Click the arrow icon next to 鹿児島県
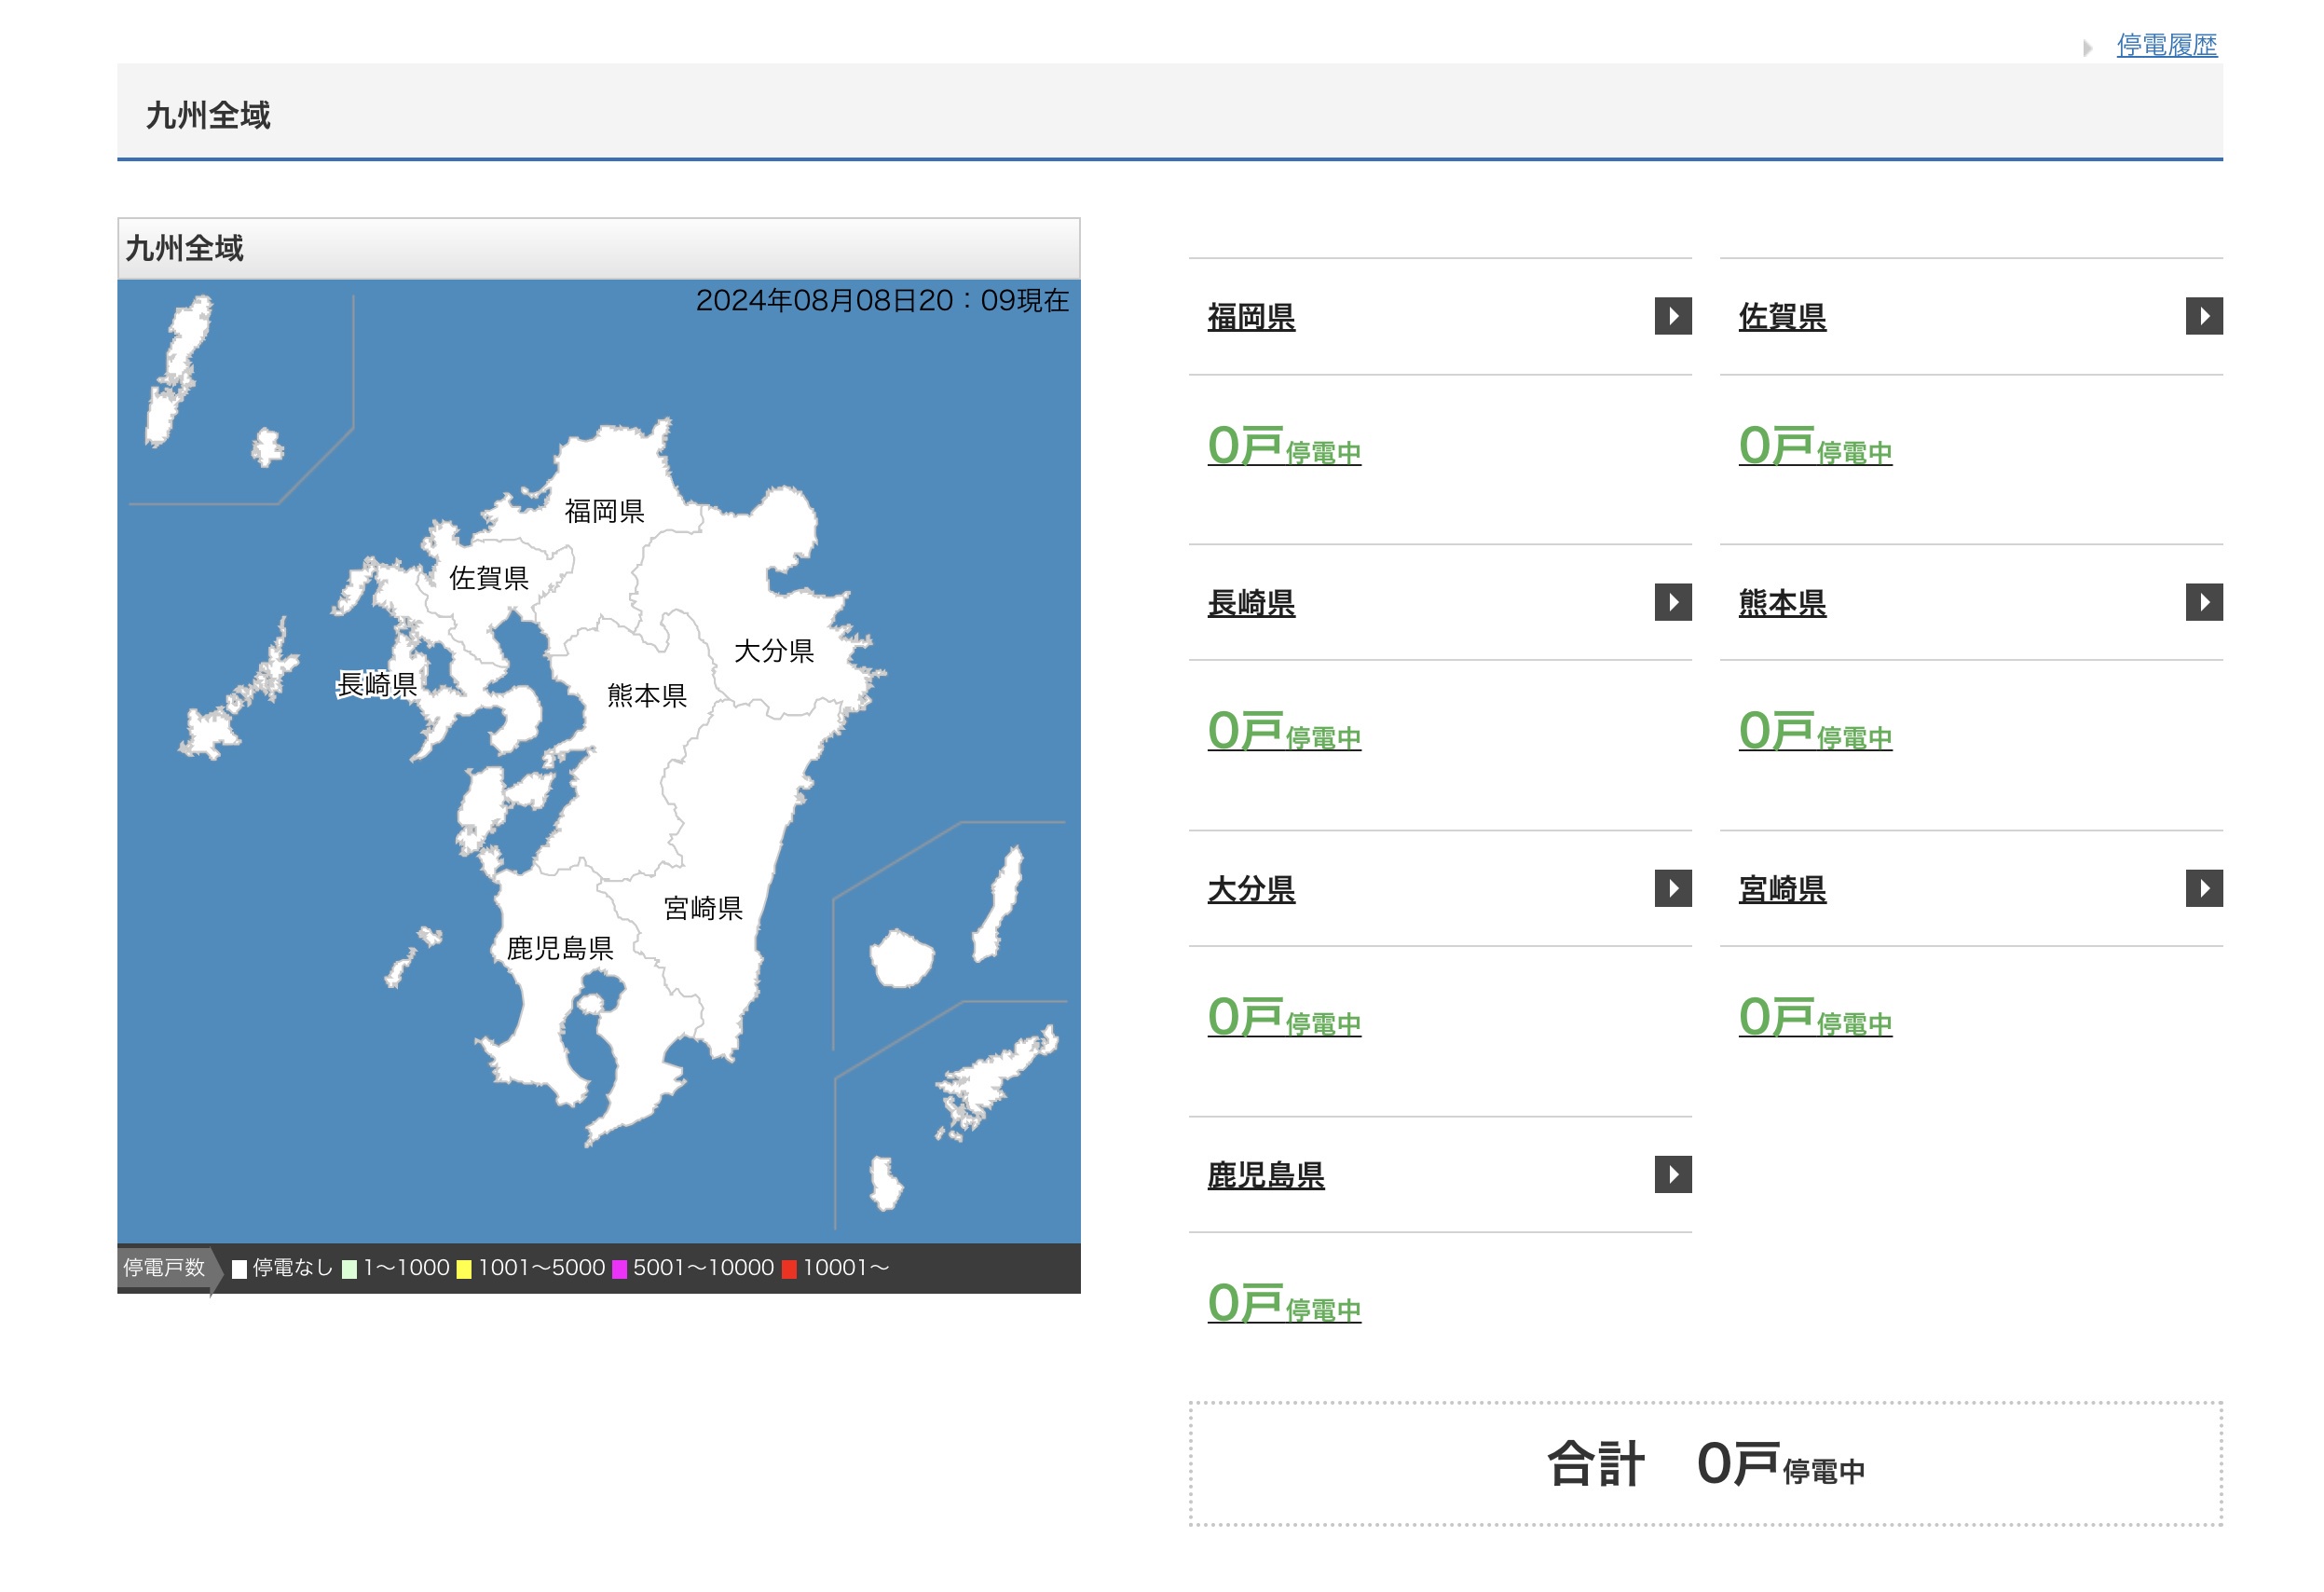Screen dimensions: 2324x1592 tap(1672, 1174)
